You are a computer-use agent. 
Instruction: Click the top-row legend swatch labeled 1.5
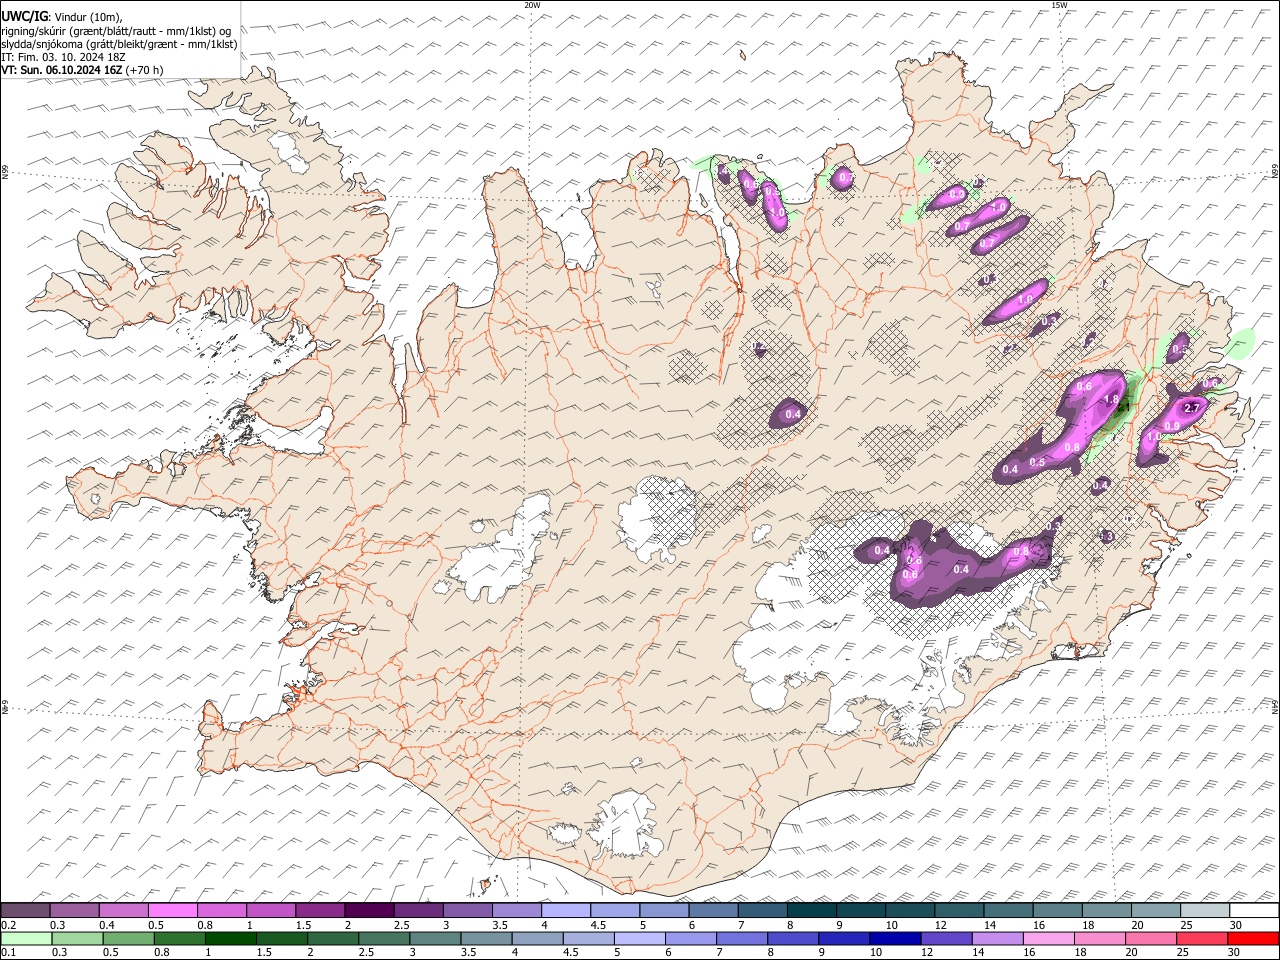(320, 911)
